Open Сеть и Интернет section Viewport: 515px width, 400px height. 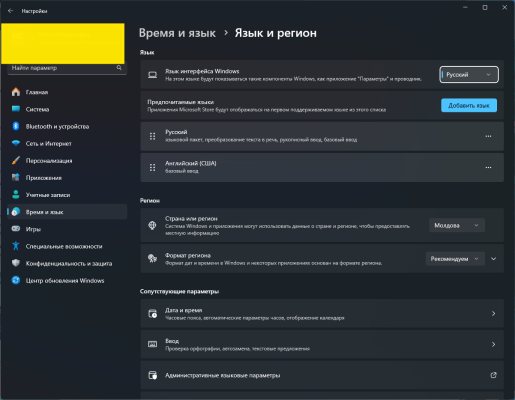pyautogui.click(x=67, y=143)
